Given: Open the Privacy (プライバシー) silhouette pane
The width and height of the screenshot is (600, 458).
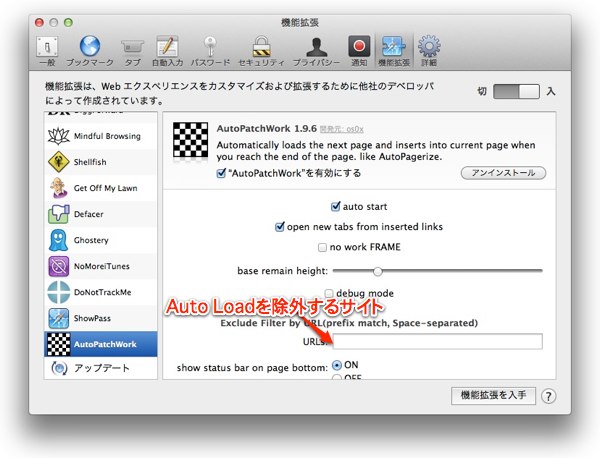Looking at the screenshot, I should [x=316, y=51].
